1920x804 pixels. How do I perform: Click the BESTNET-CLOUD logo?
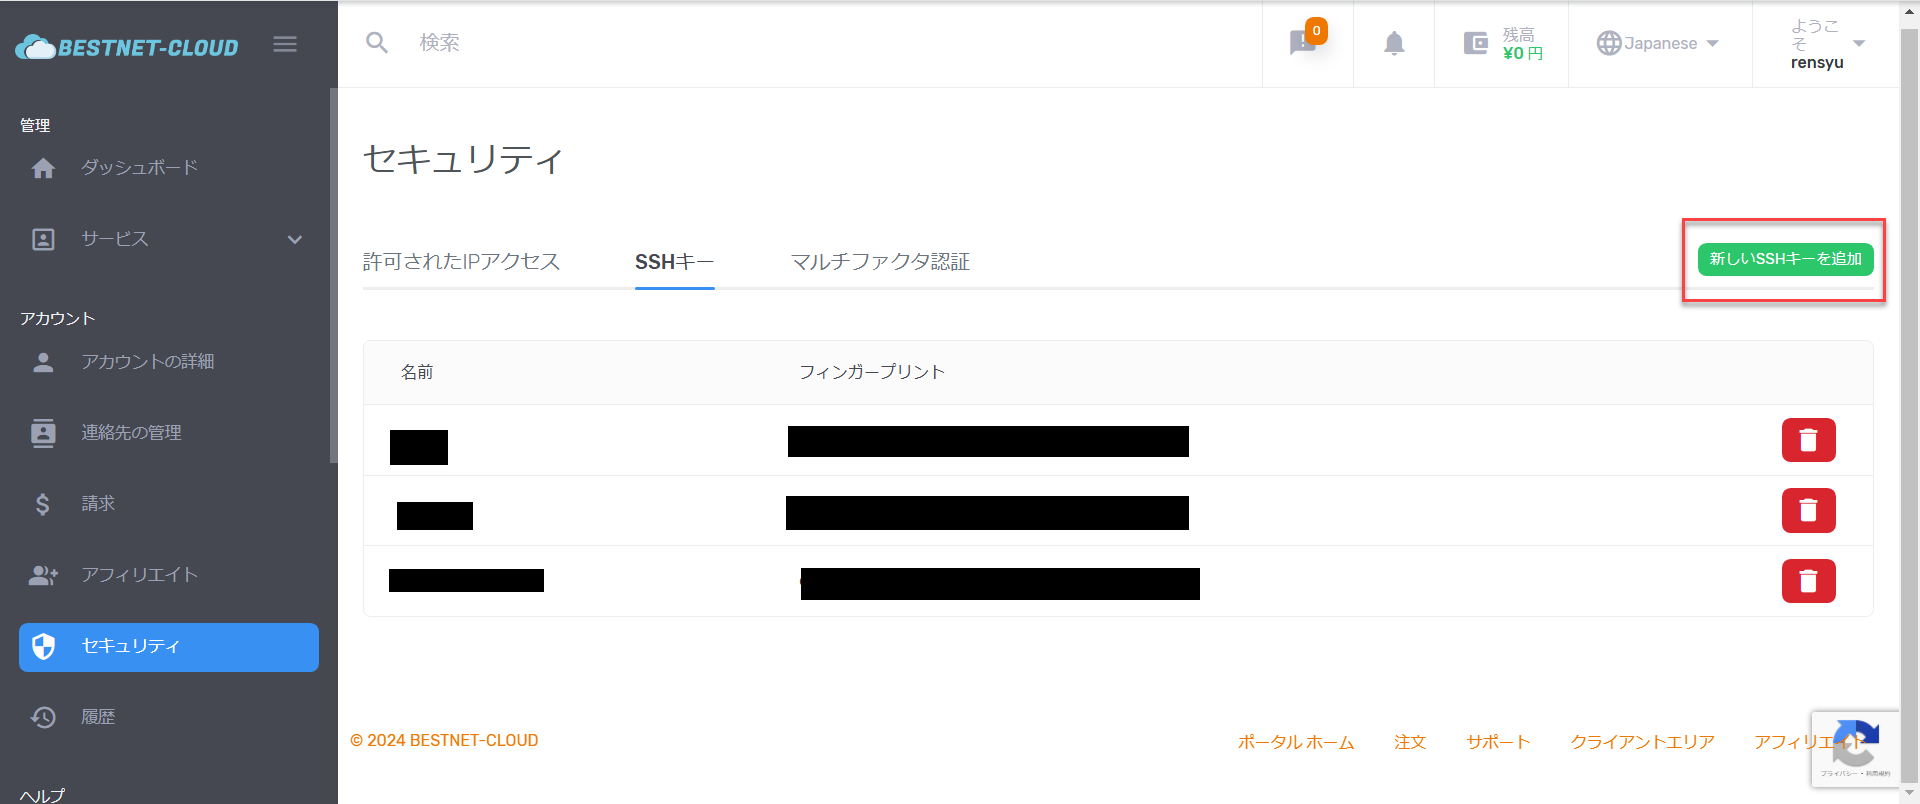[x=128, y=47]
